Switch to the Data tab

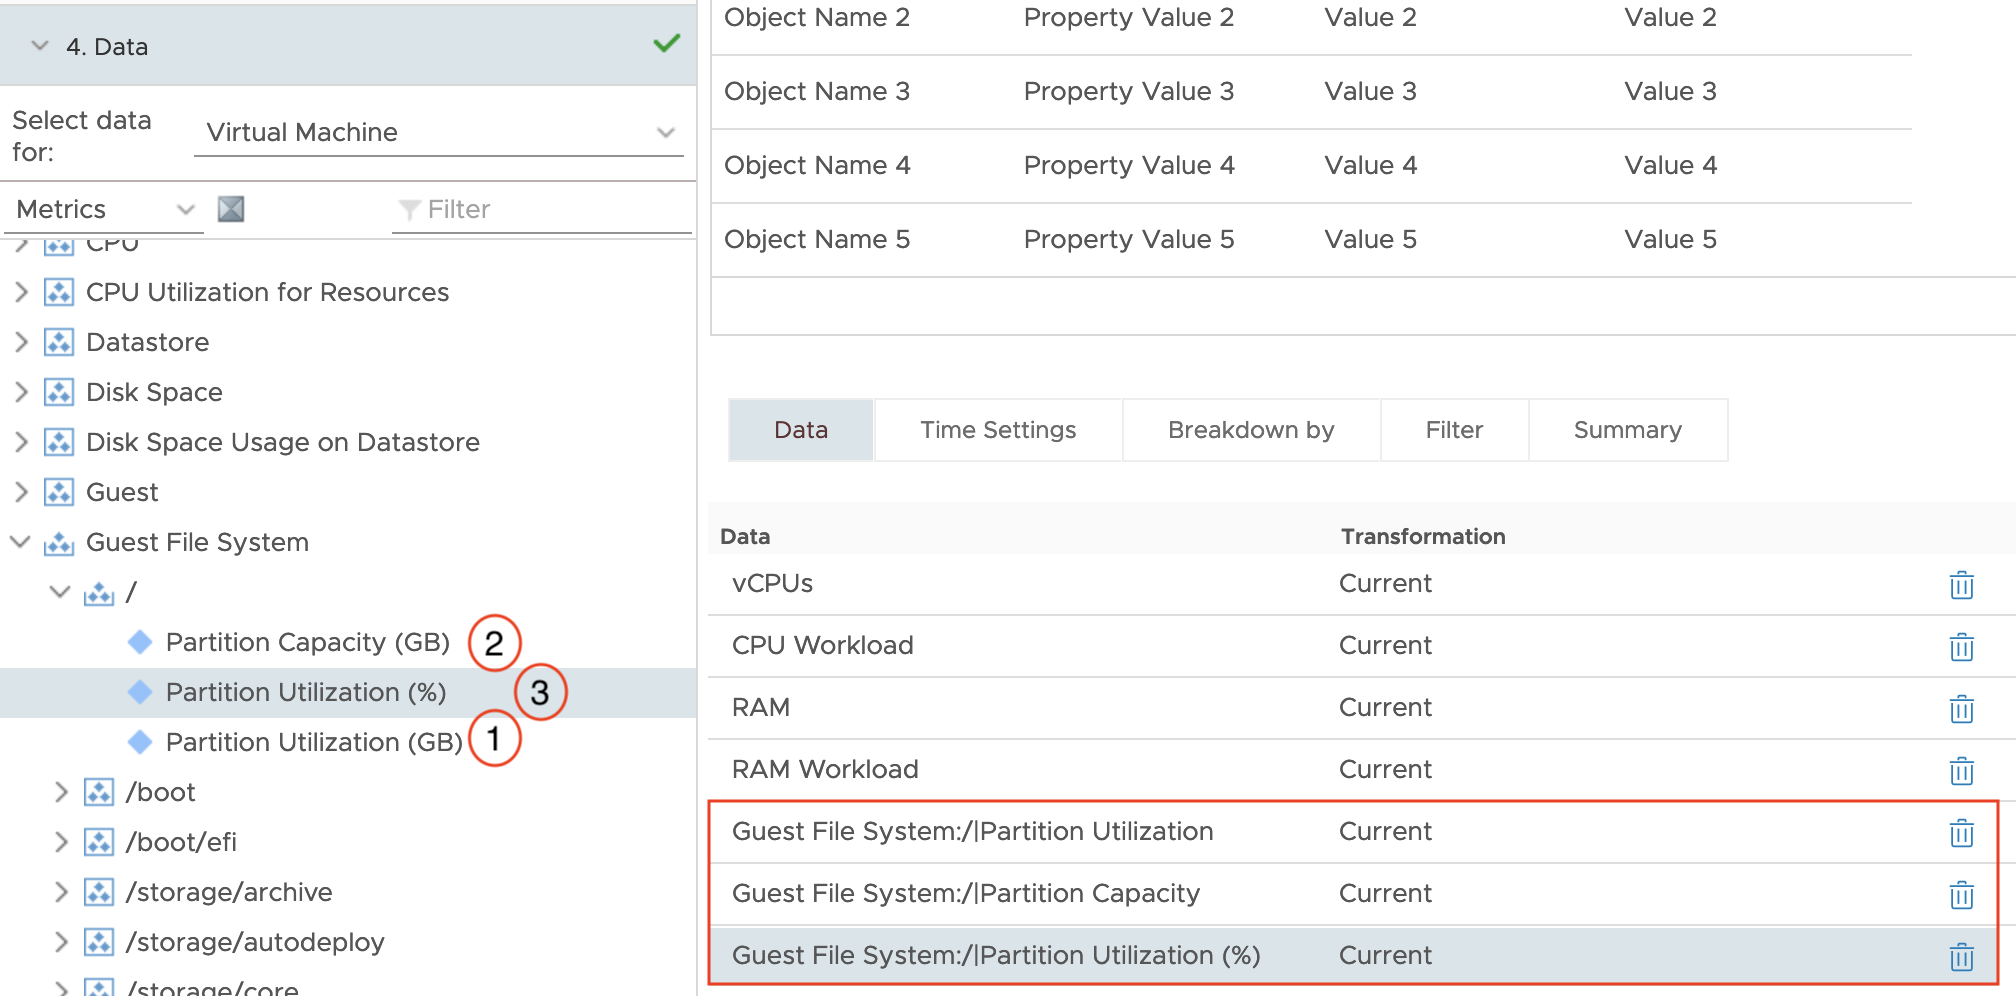pyautogui.click(x=801, y=430)
